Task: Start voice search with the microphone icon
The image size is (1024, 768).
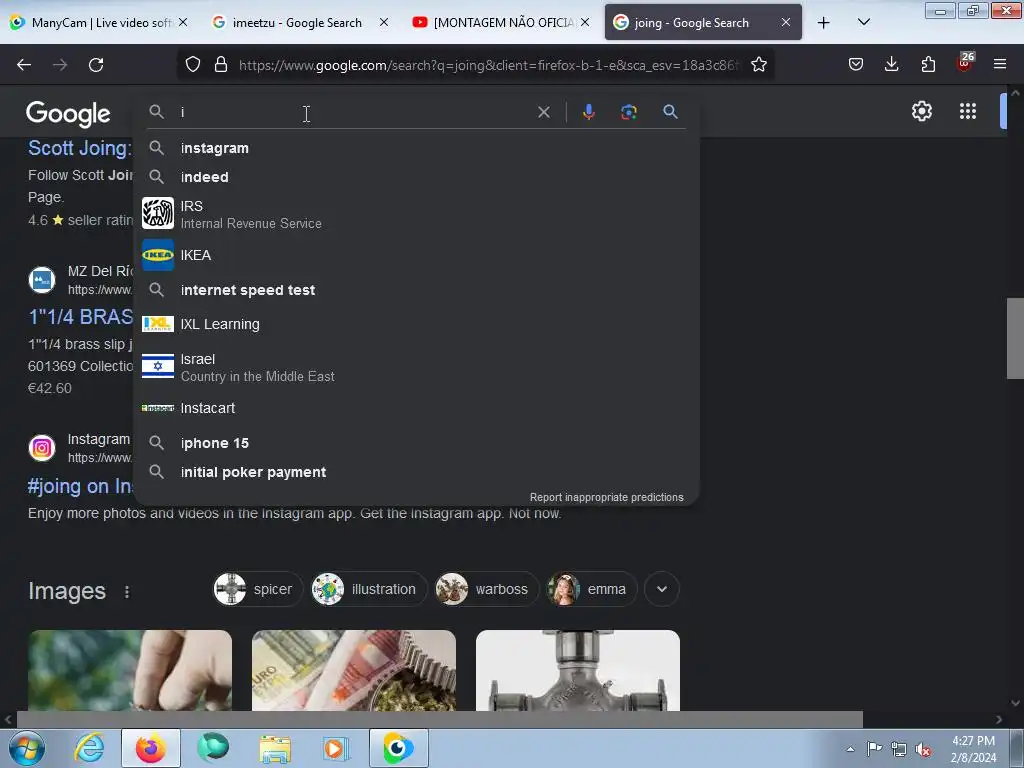Action: (x=588, y=112)
